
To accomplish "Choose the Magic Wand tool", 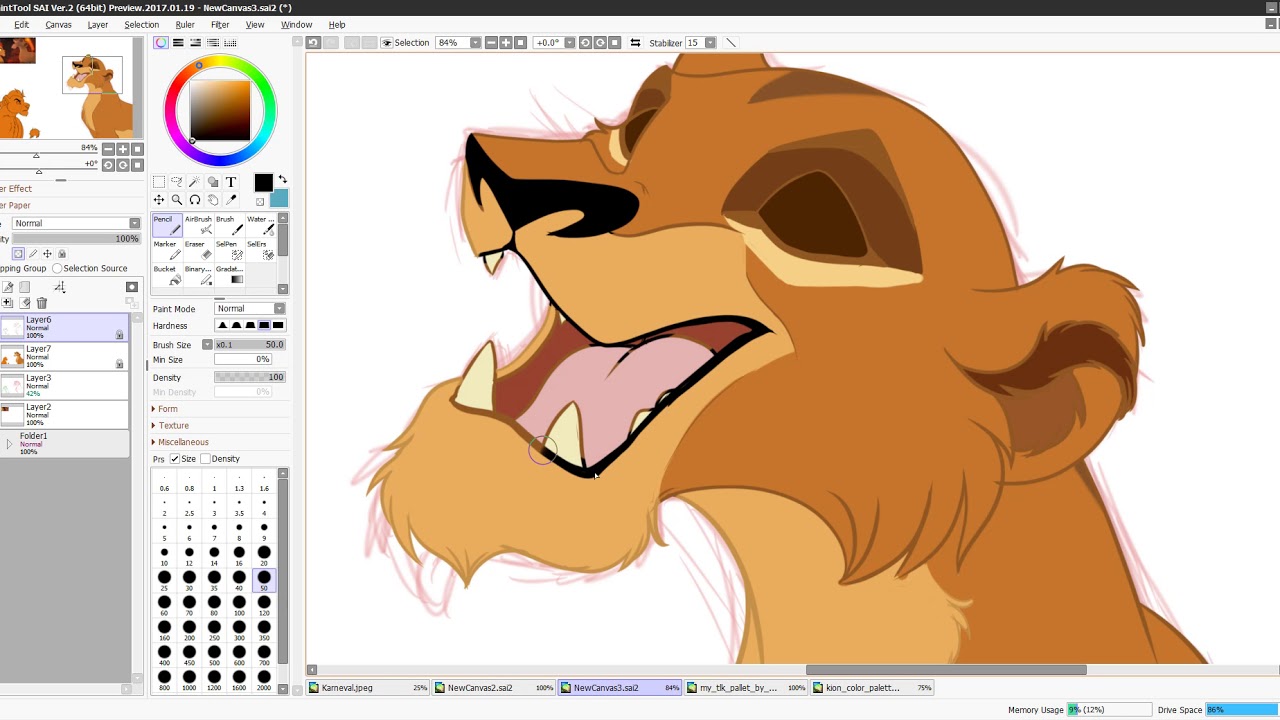I will 195,182.
